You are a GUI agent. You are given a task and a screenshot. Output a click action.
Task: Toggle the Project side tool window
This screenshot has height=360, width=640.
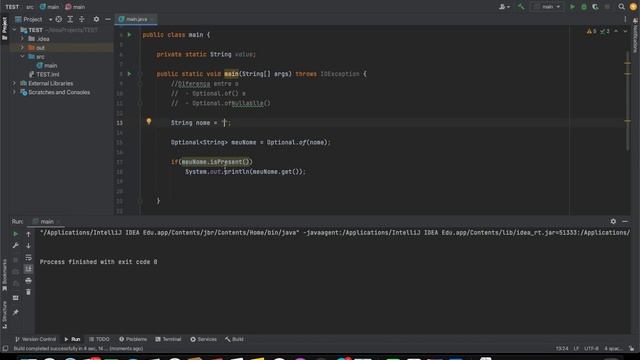coord(4,28)
